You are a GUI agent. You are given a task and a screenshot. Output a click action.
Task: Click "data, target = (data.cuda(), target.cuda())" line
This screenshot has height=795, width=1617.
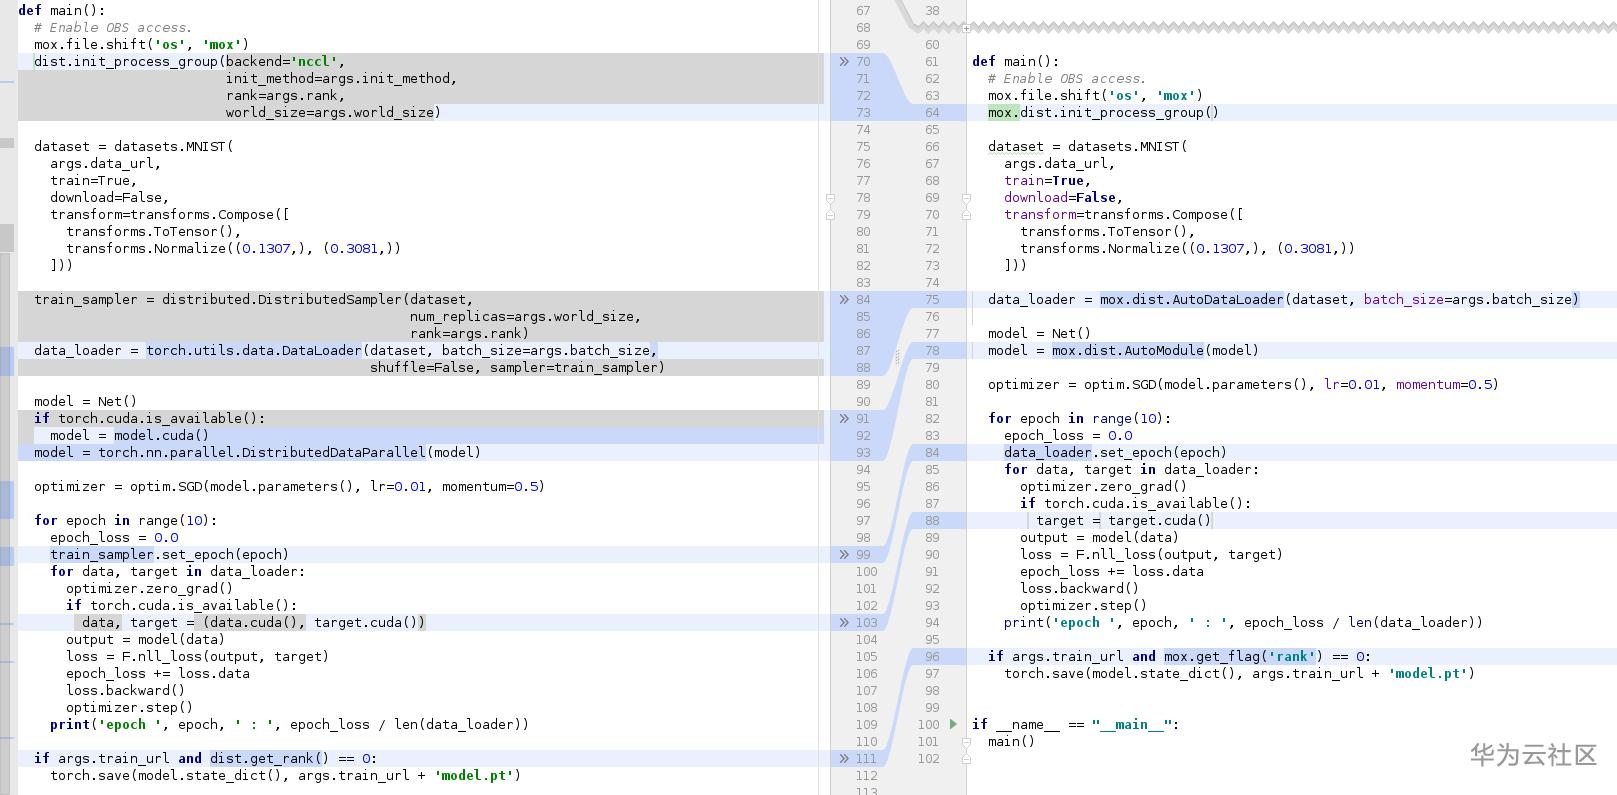(254, 623)
